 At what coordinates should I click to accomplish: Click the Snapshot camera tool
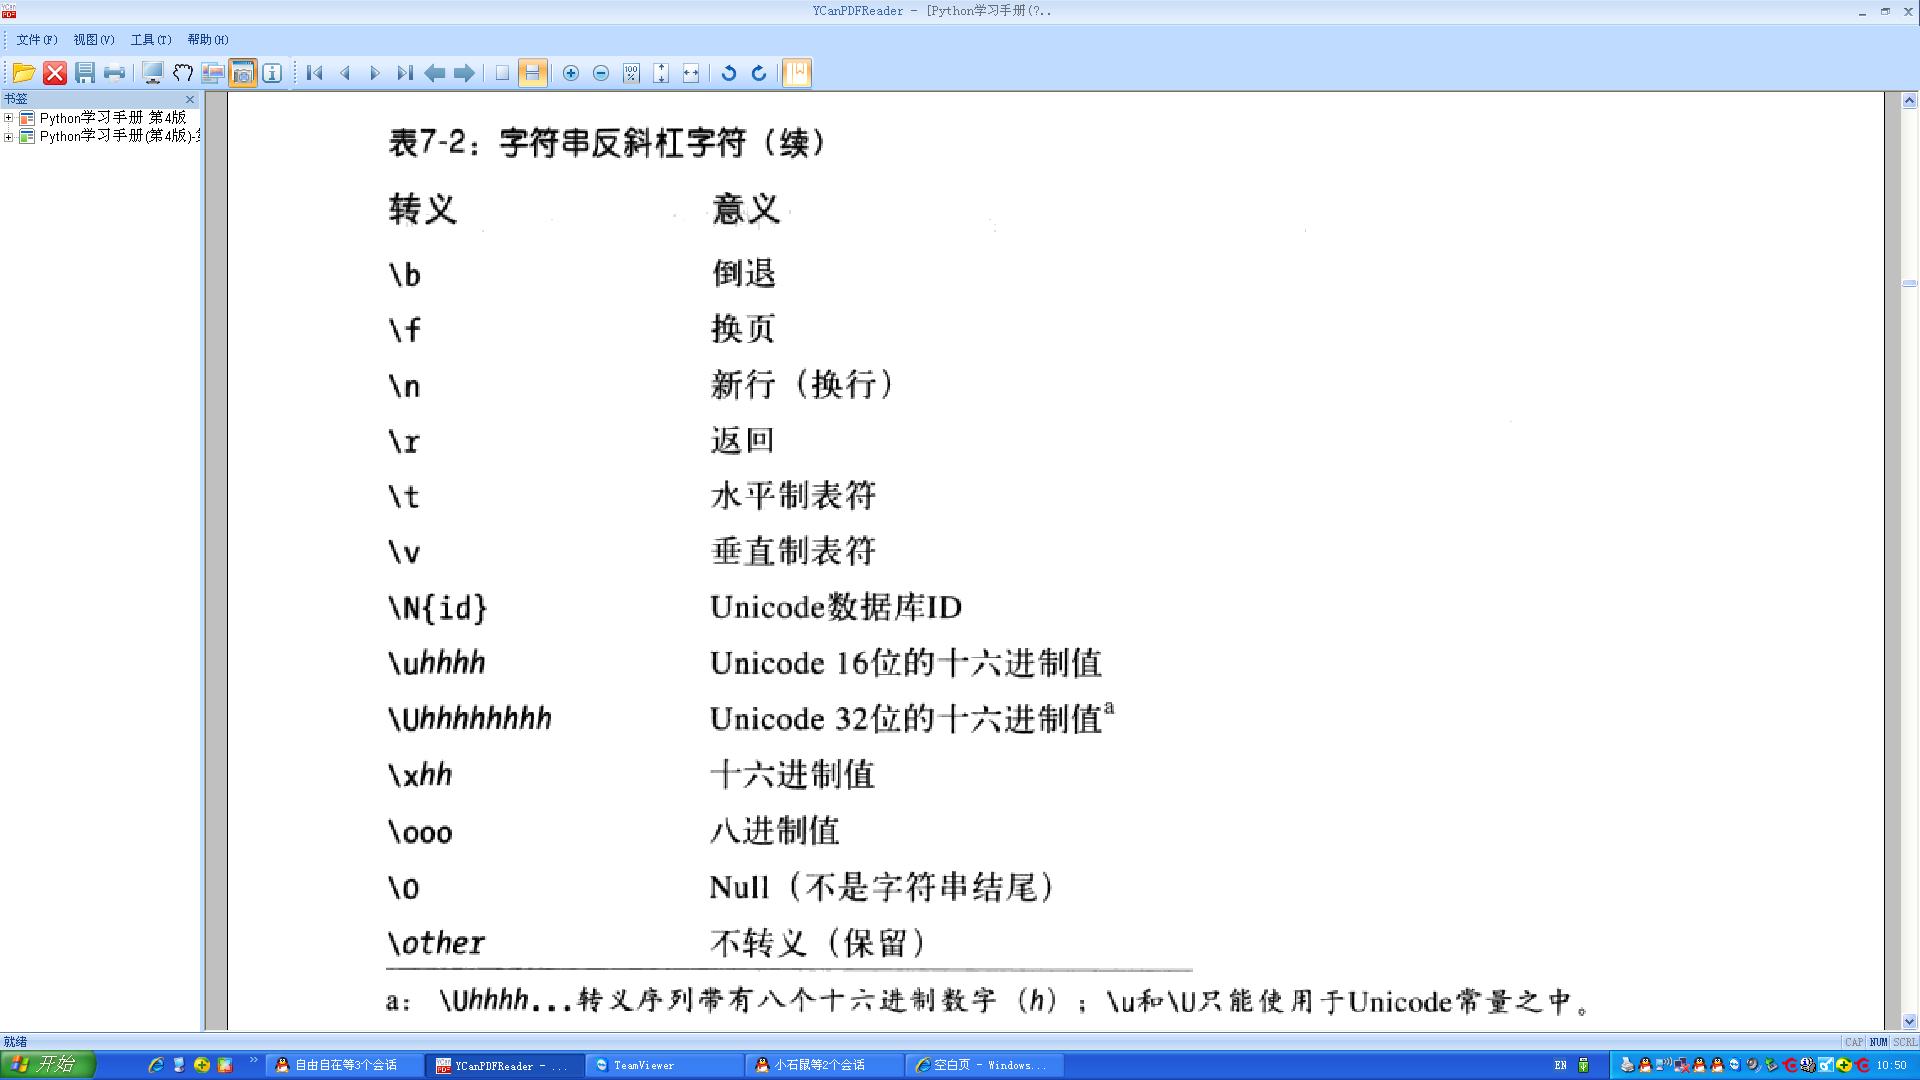(242, 73)
